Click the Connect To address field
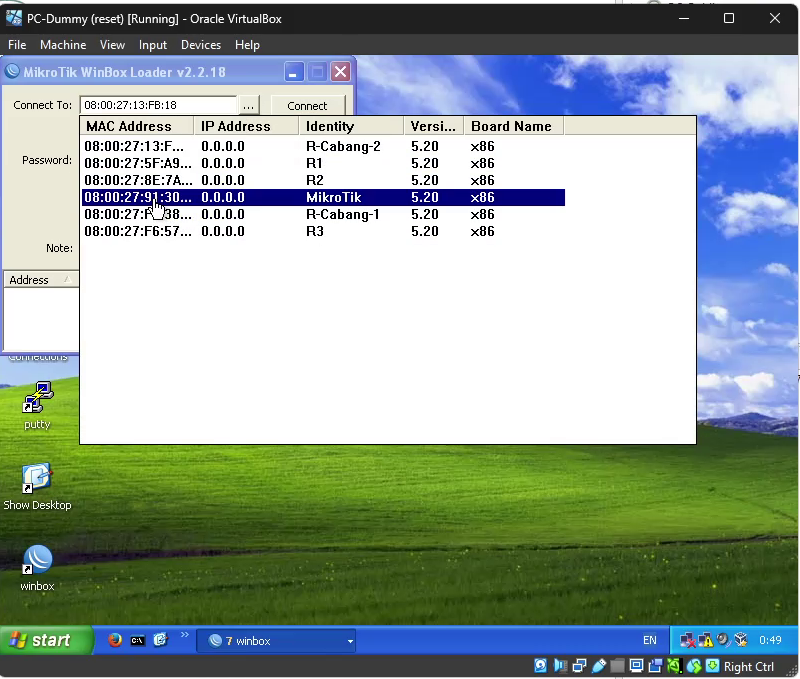This screenshot has height=679, width=800. pos(158,105)
